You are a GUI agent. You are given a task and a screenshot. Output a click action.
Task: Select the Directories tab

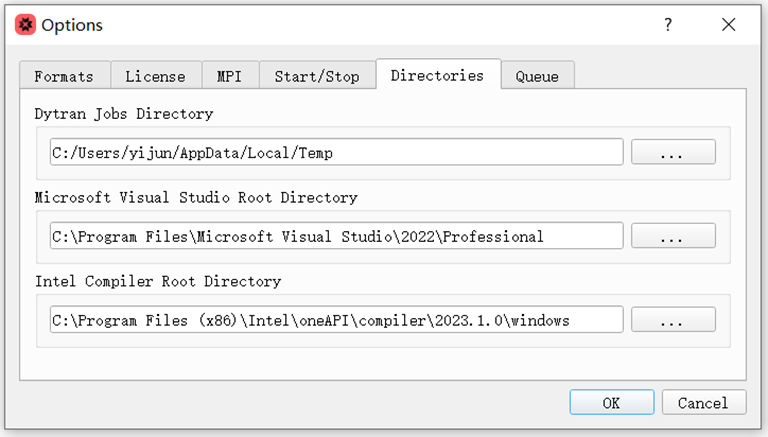(x=437, y=75)
